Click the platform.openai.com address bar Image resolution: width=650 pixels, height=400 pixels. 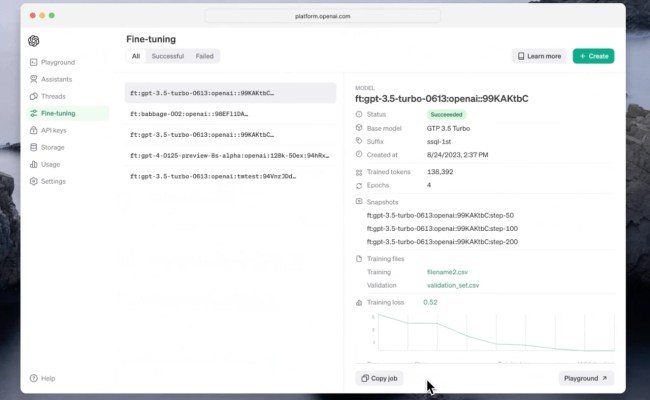(323, 16)
